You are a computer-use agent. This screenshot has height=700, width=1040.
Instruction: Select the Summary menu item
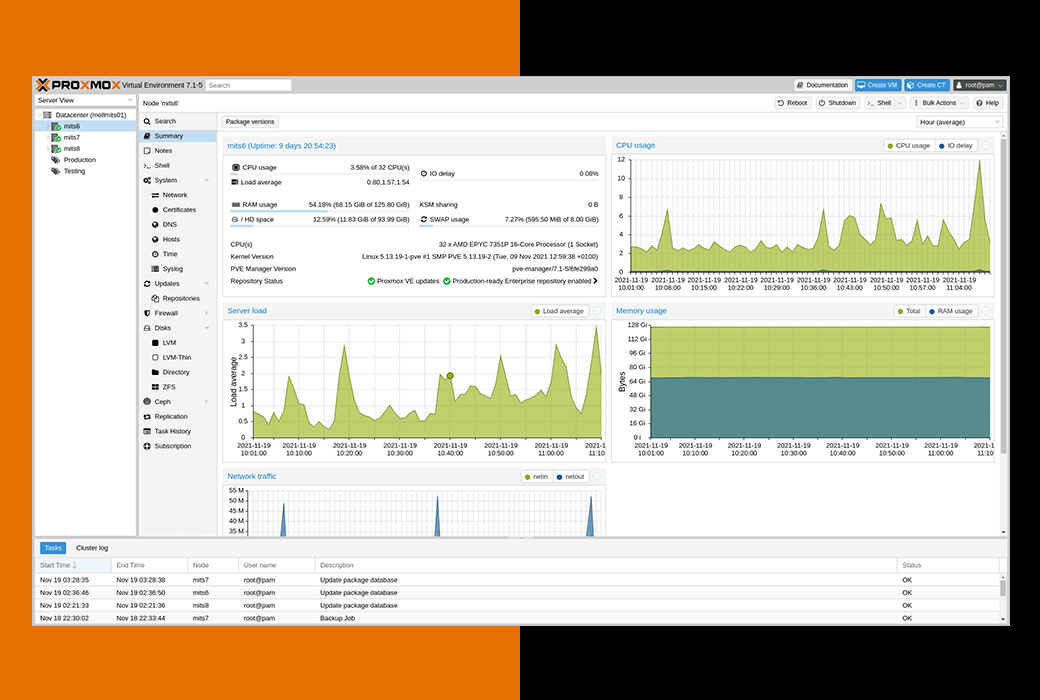tap(178, 136)
